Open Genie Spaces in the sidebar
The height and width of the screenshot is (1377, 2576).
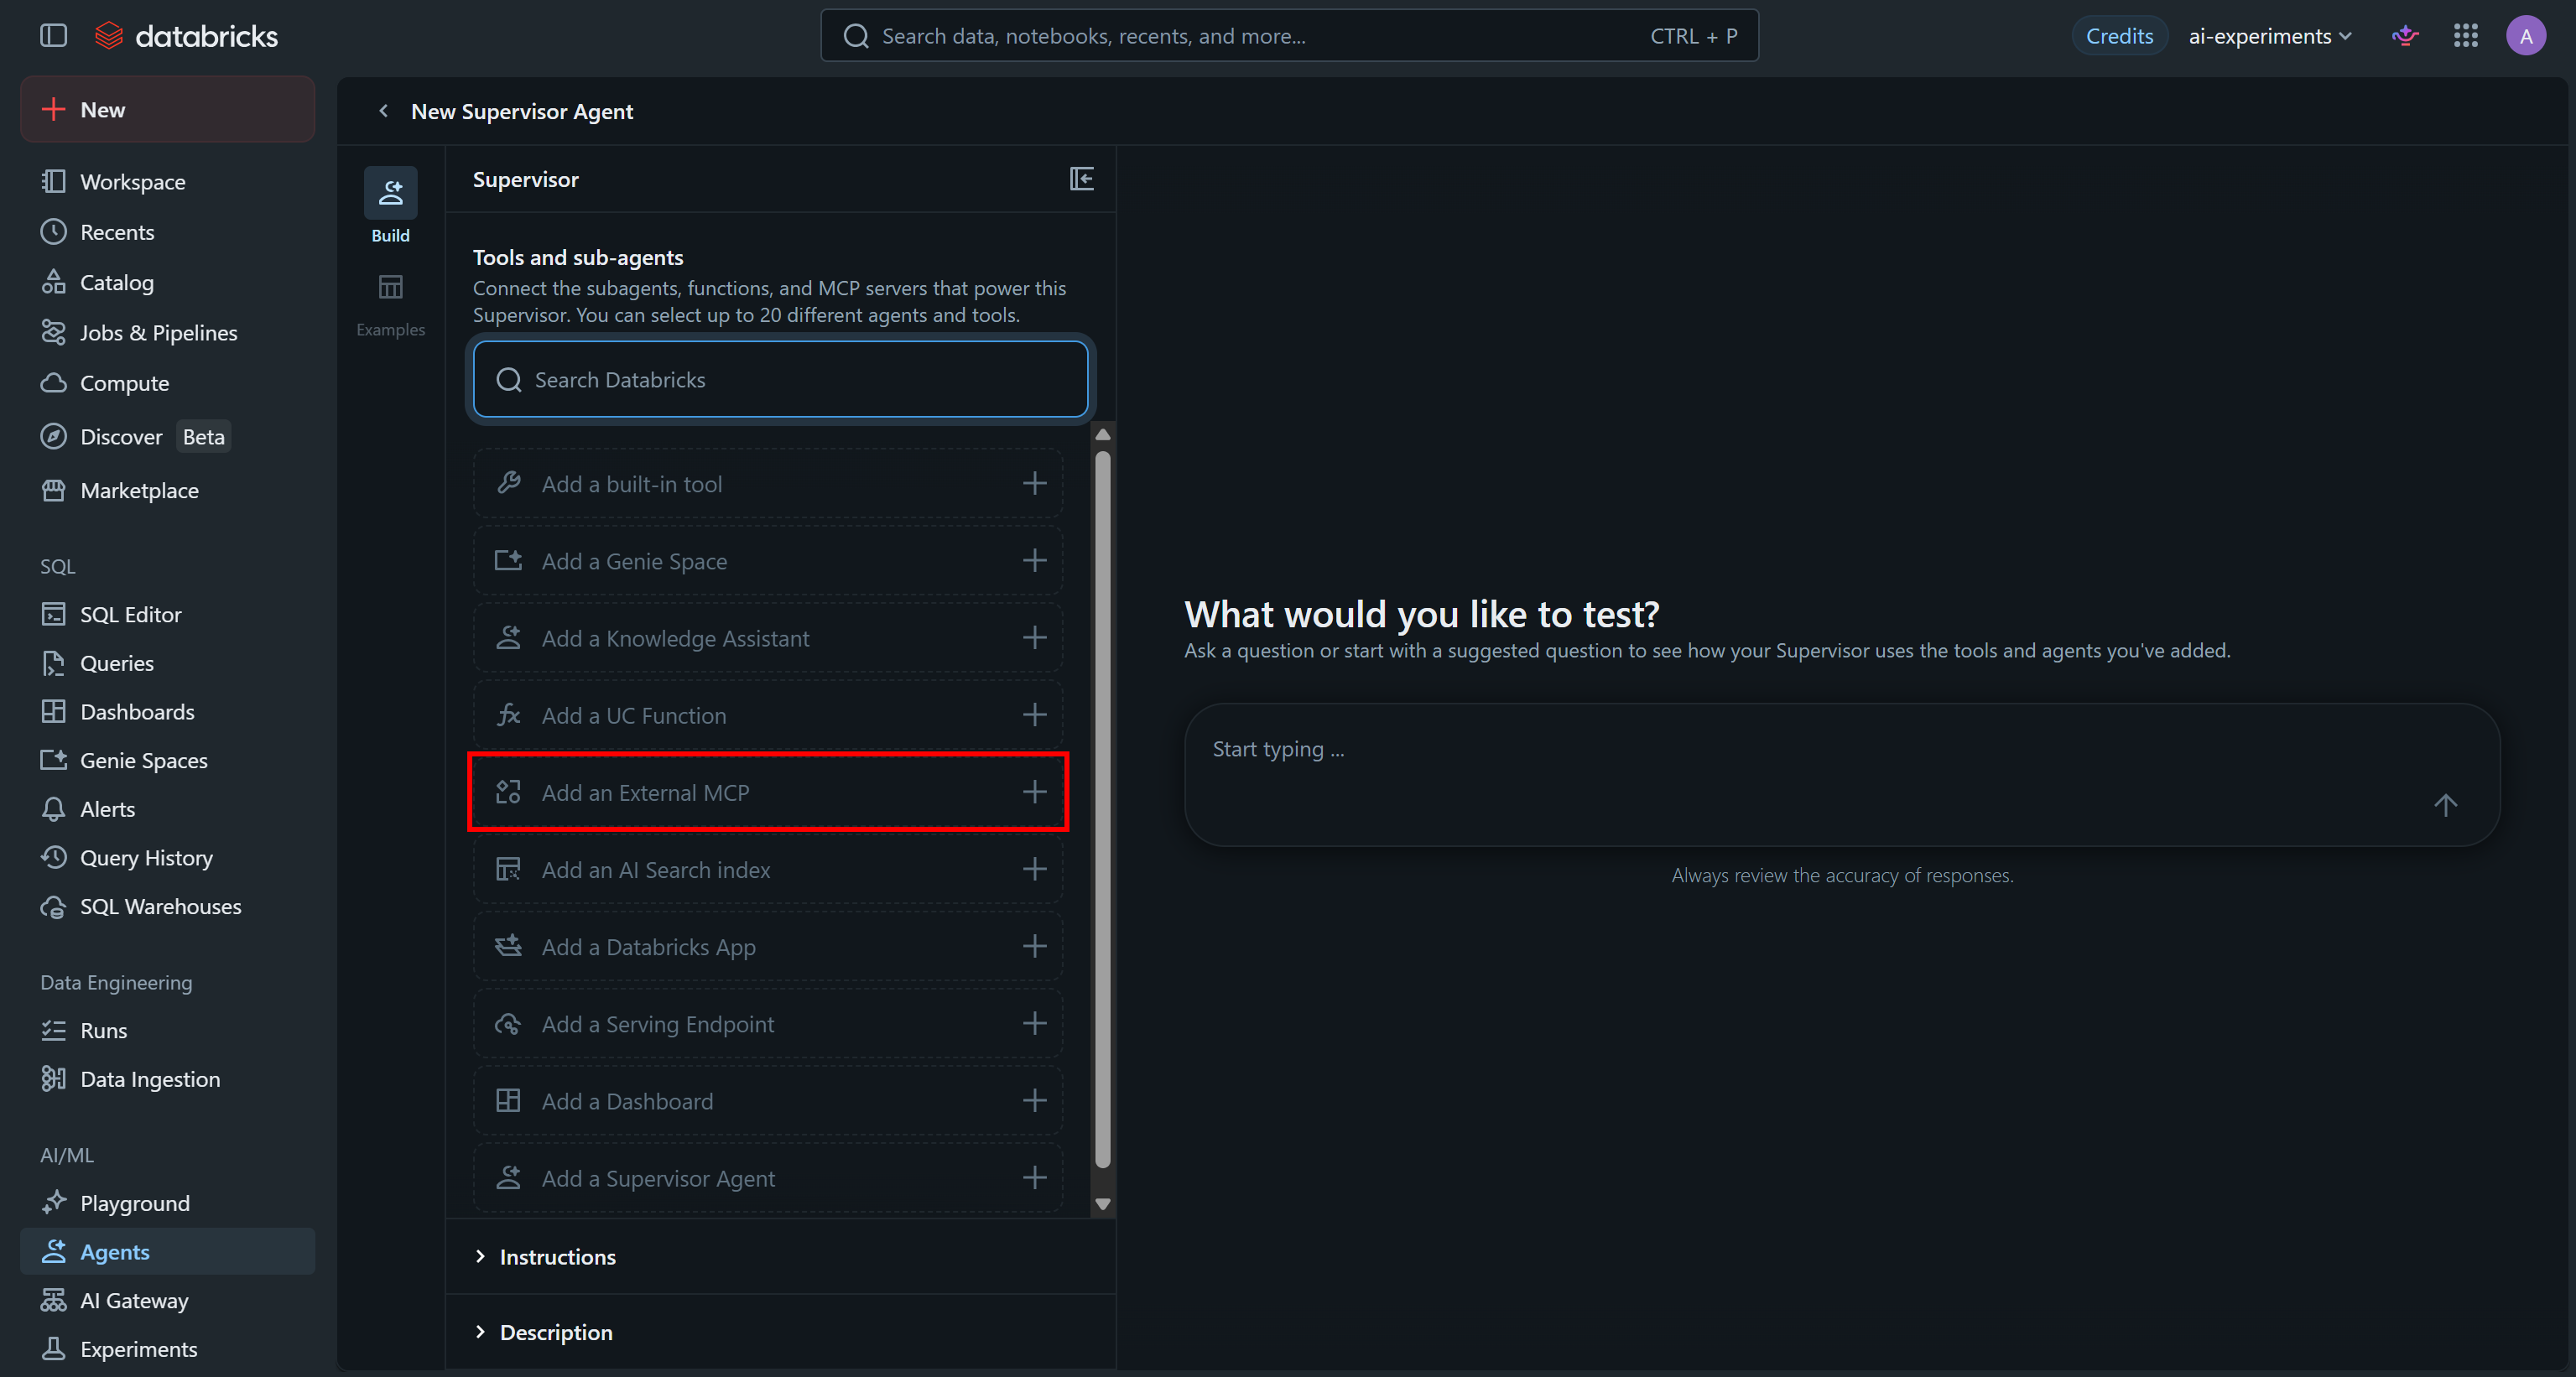coord(167,760)
